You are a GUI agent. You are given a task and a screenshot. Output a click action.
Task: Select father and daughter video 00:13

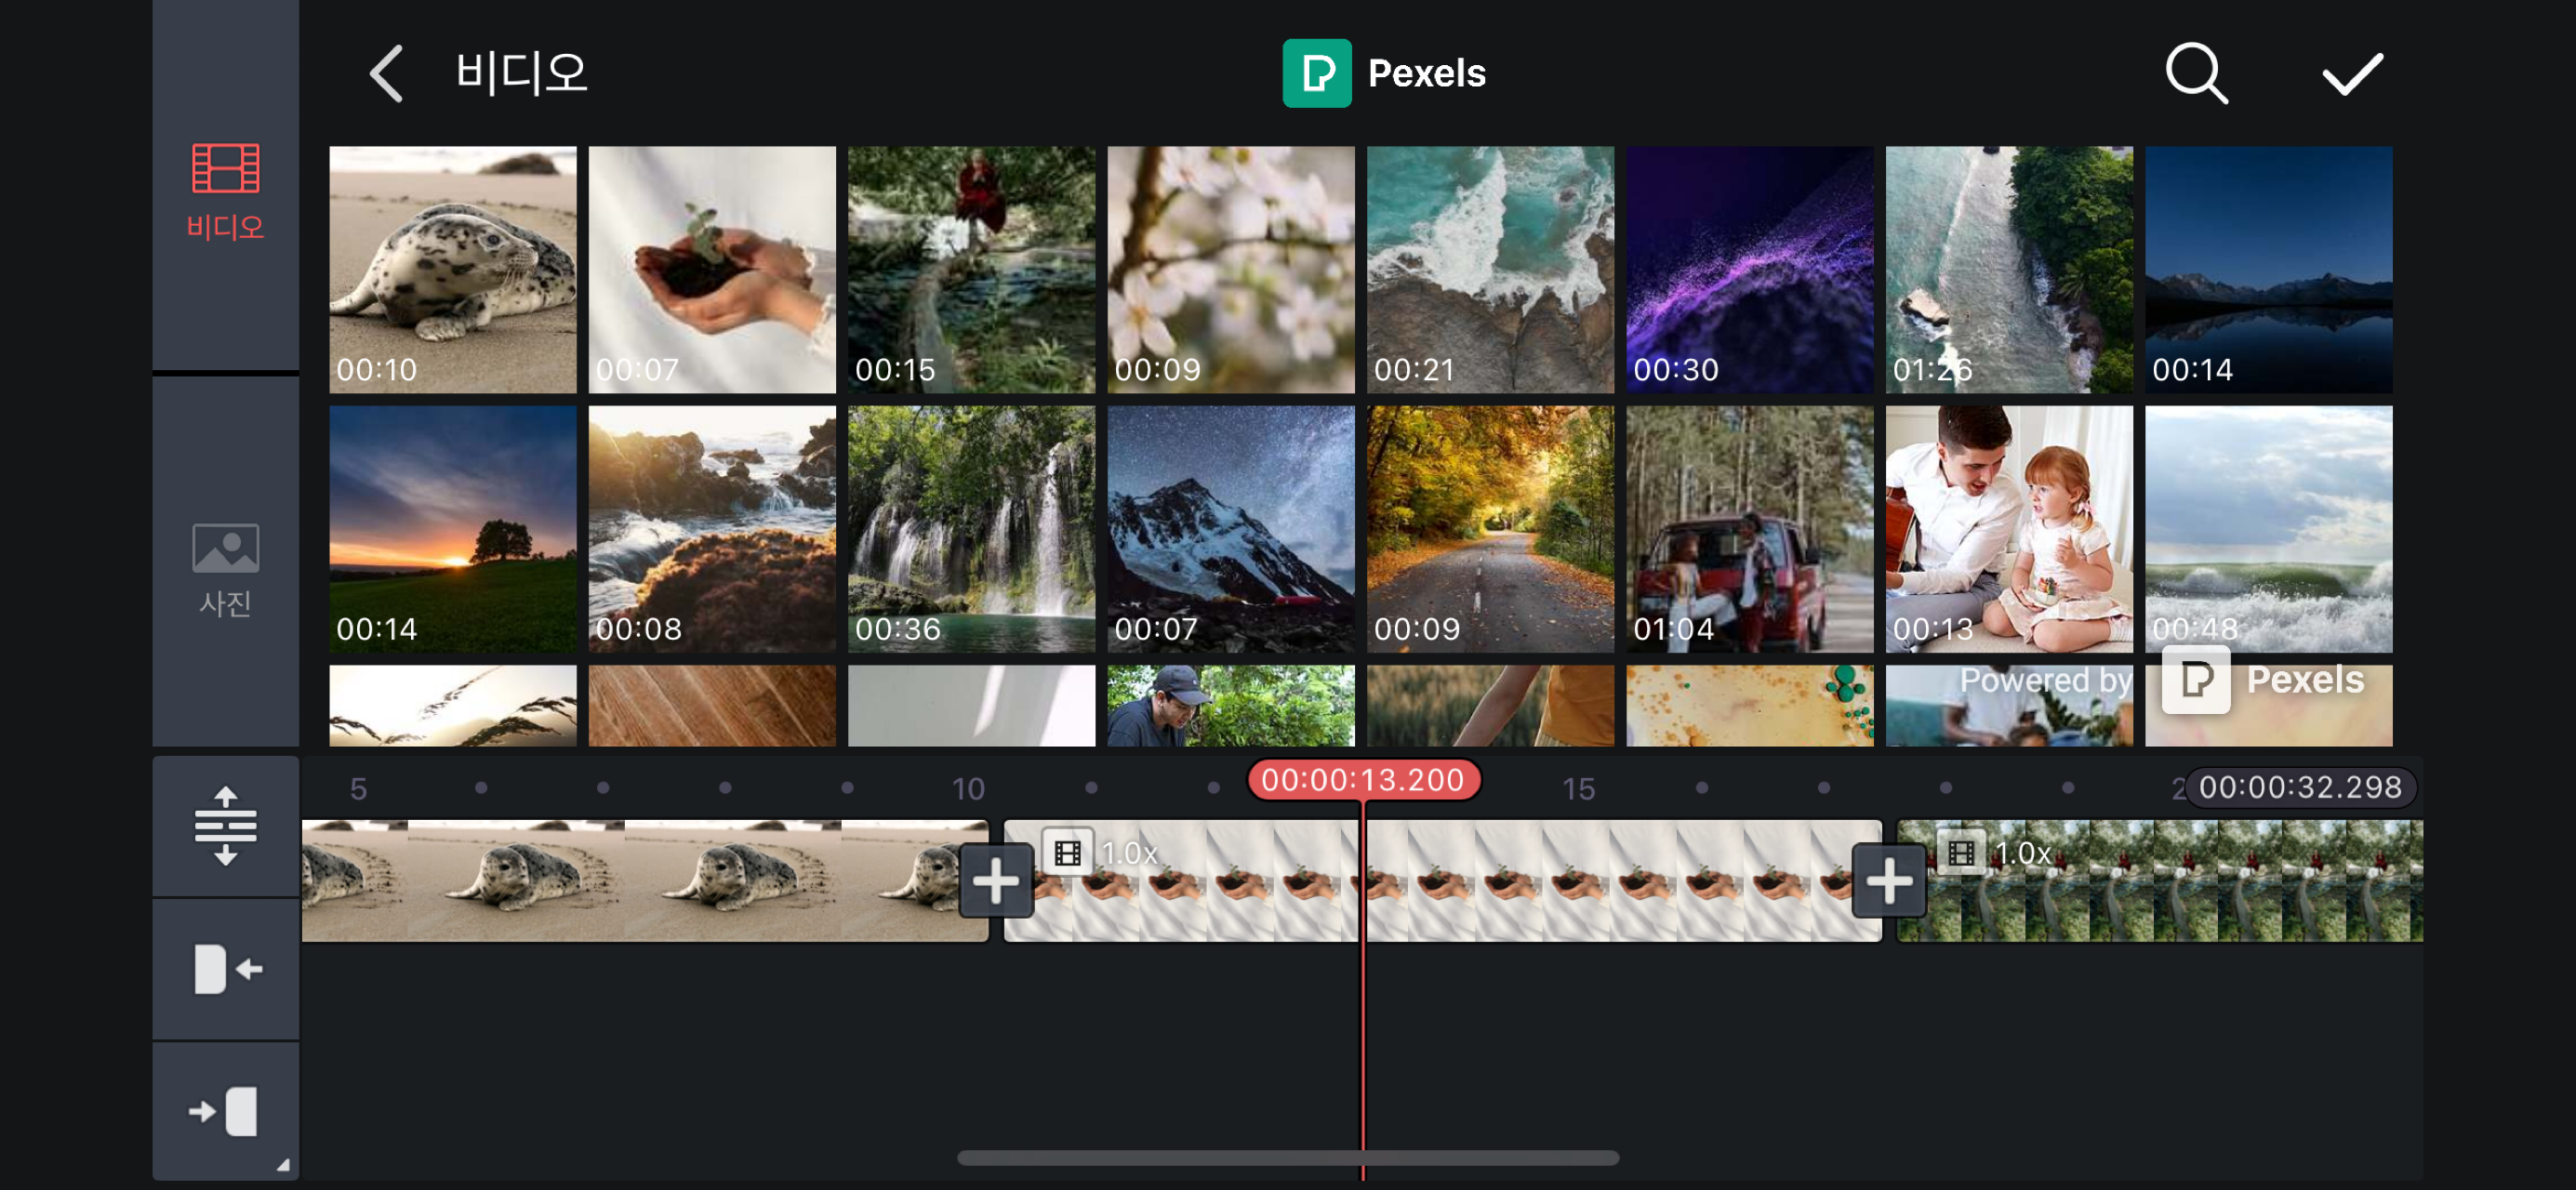point(2009,529)
